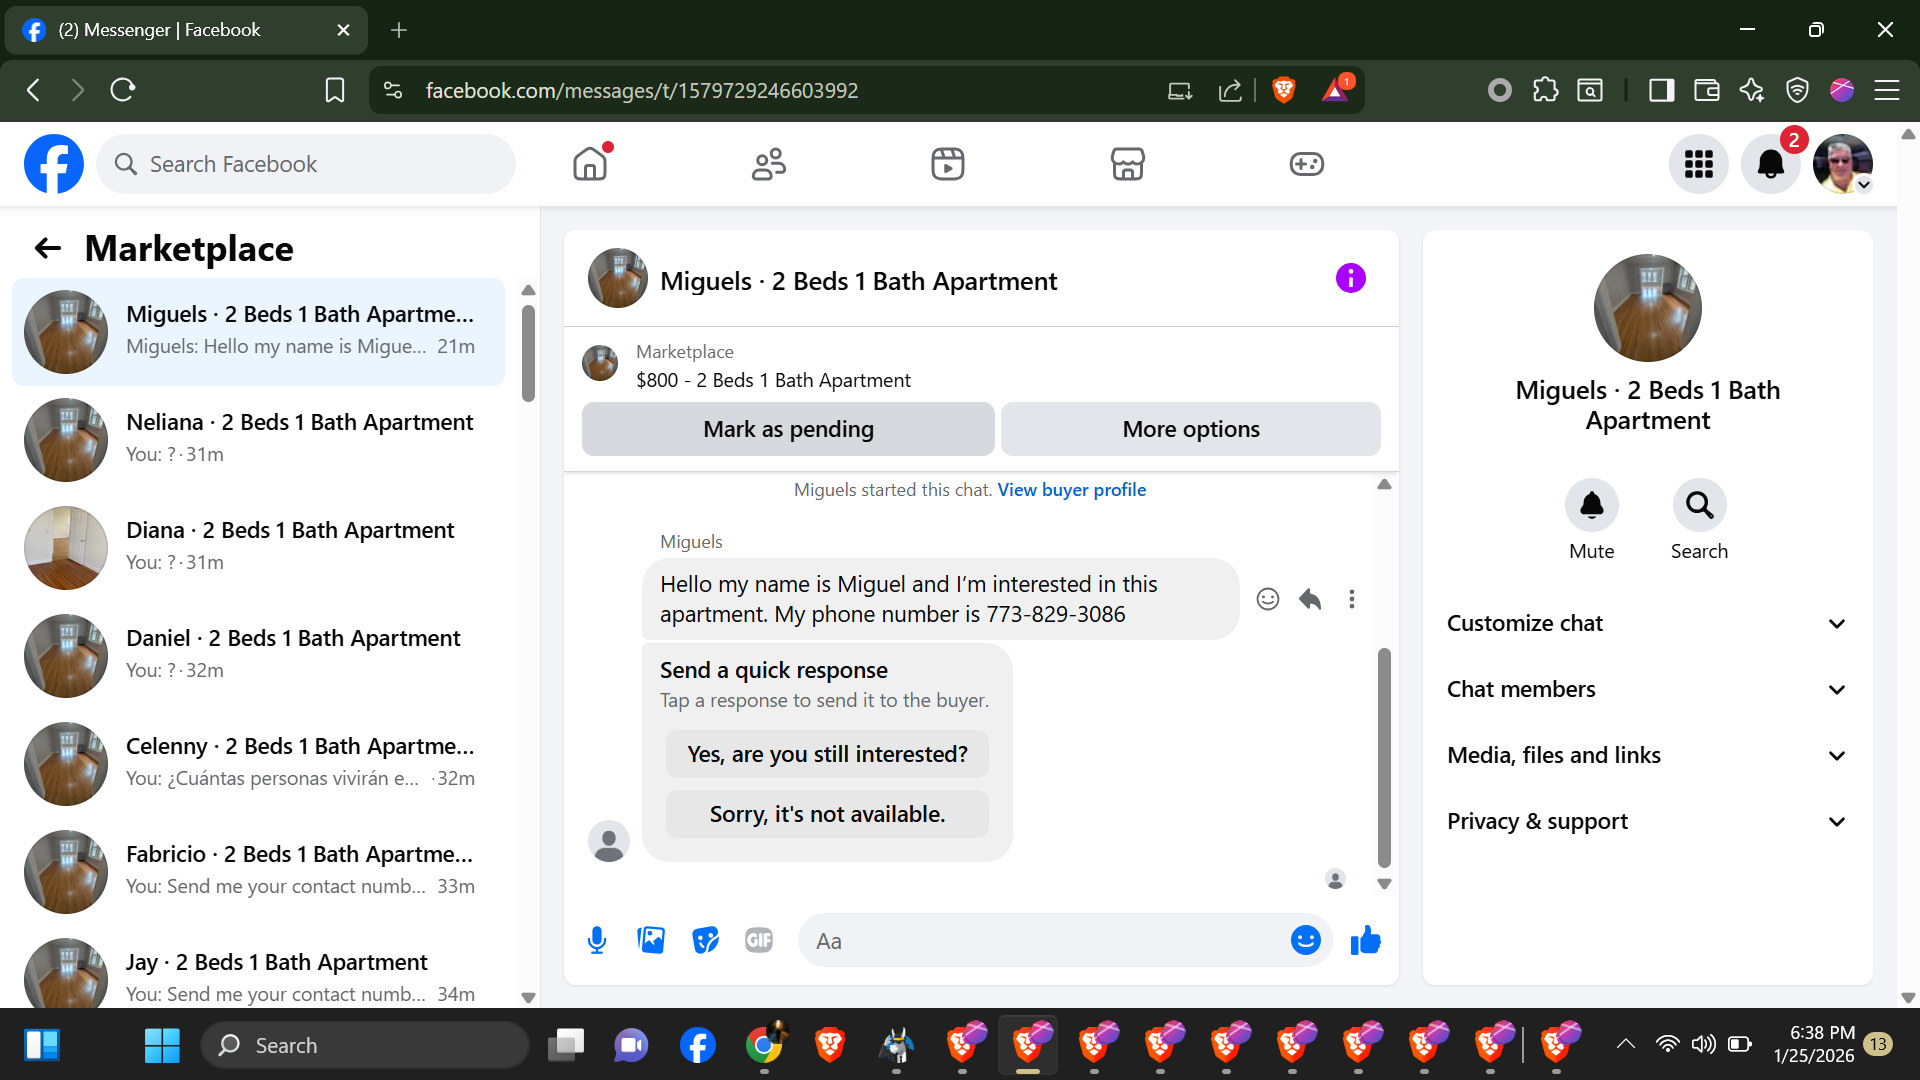Open the Video (Reels) icon
The image size is (1920, 1080).
pyautogui.click(x=948, y=164)
